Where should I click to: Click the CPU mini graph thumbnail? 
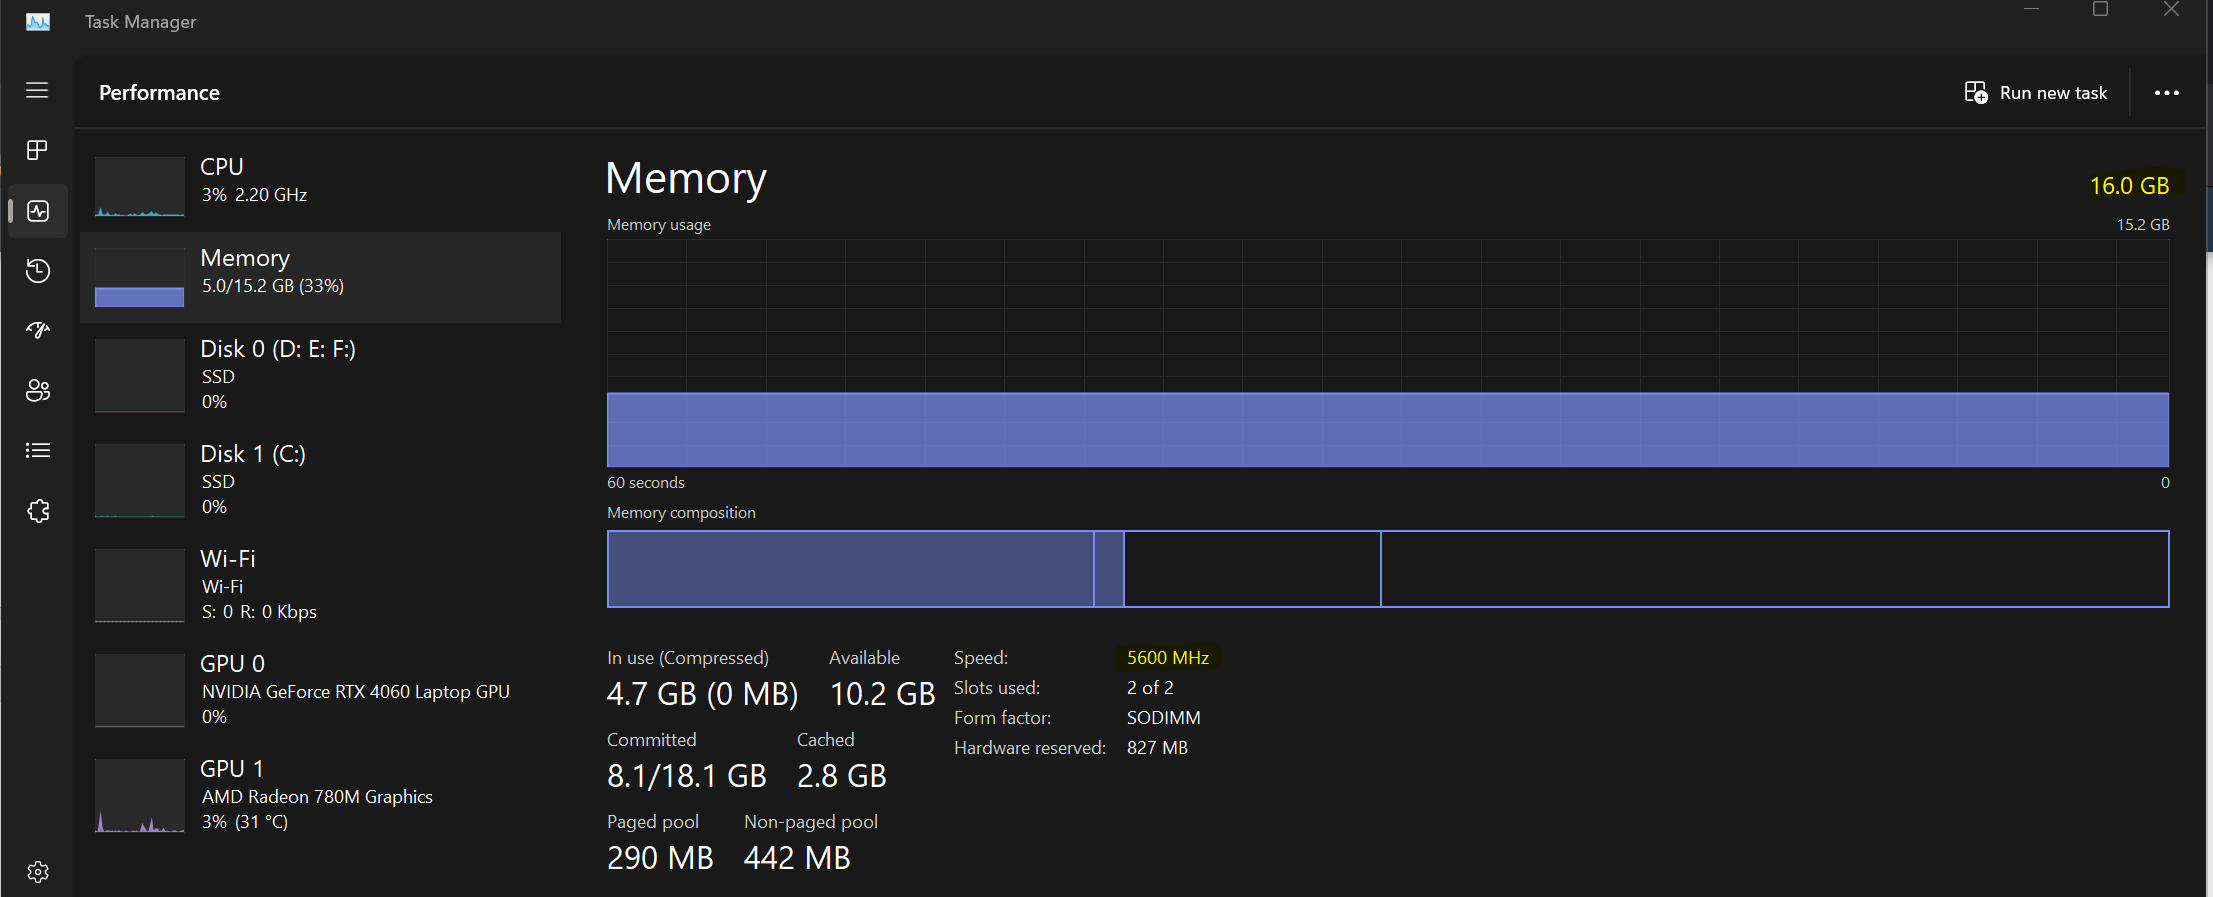(140, 186)
